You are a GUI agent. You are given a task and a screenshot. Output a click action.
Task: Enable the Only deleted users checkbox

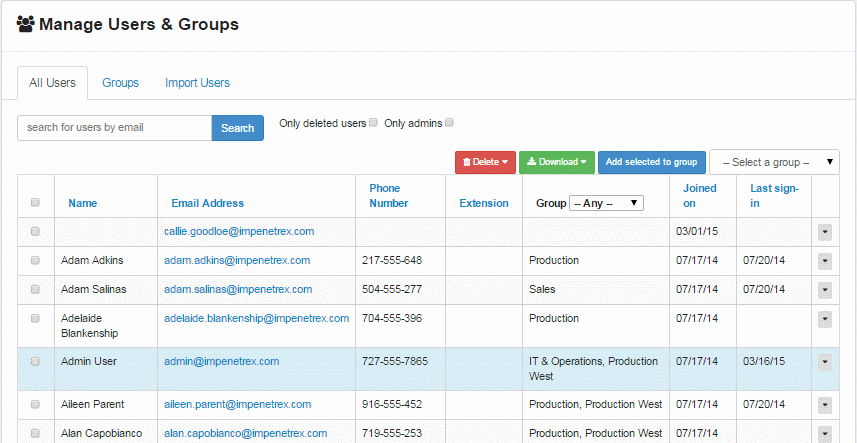click(x=373, y=123)
